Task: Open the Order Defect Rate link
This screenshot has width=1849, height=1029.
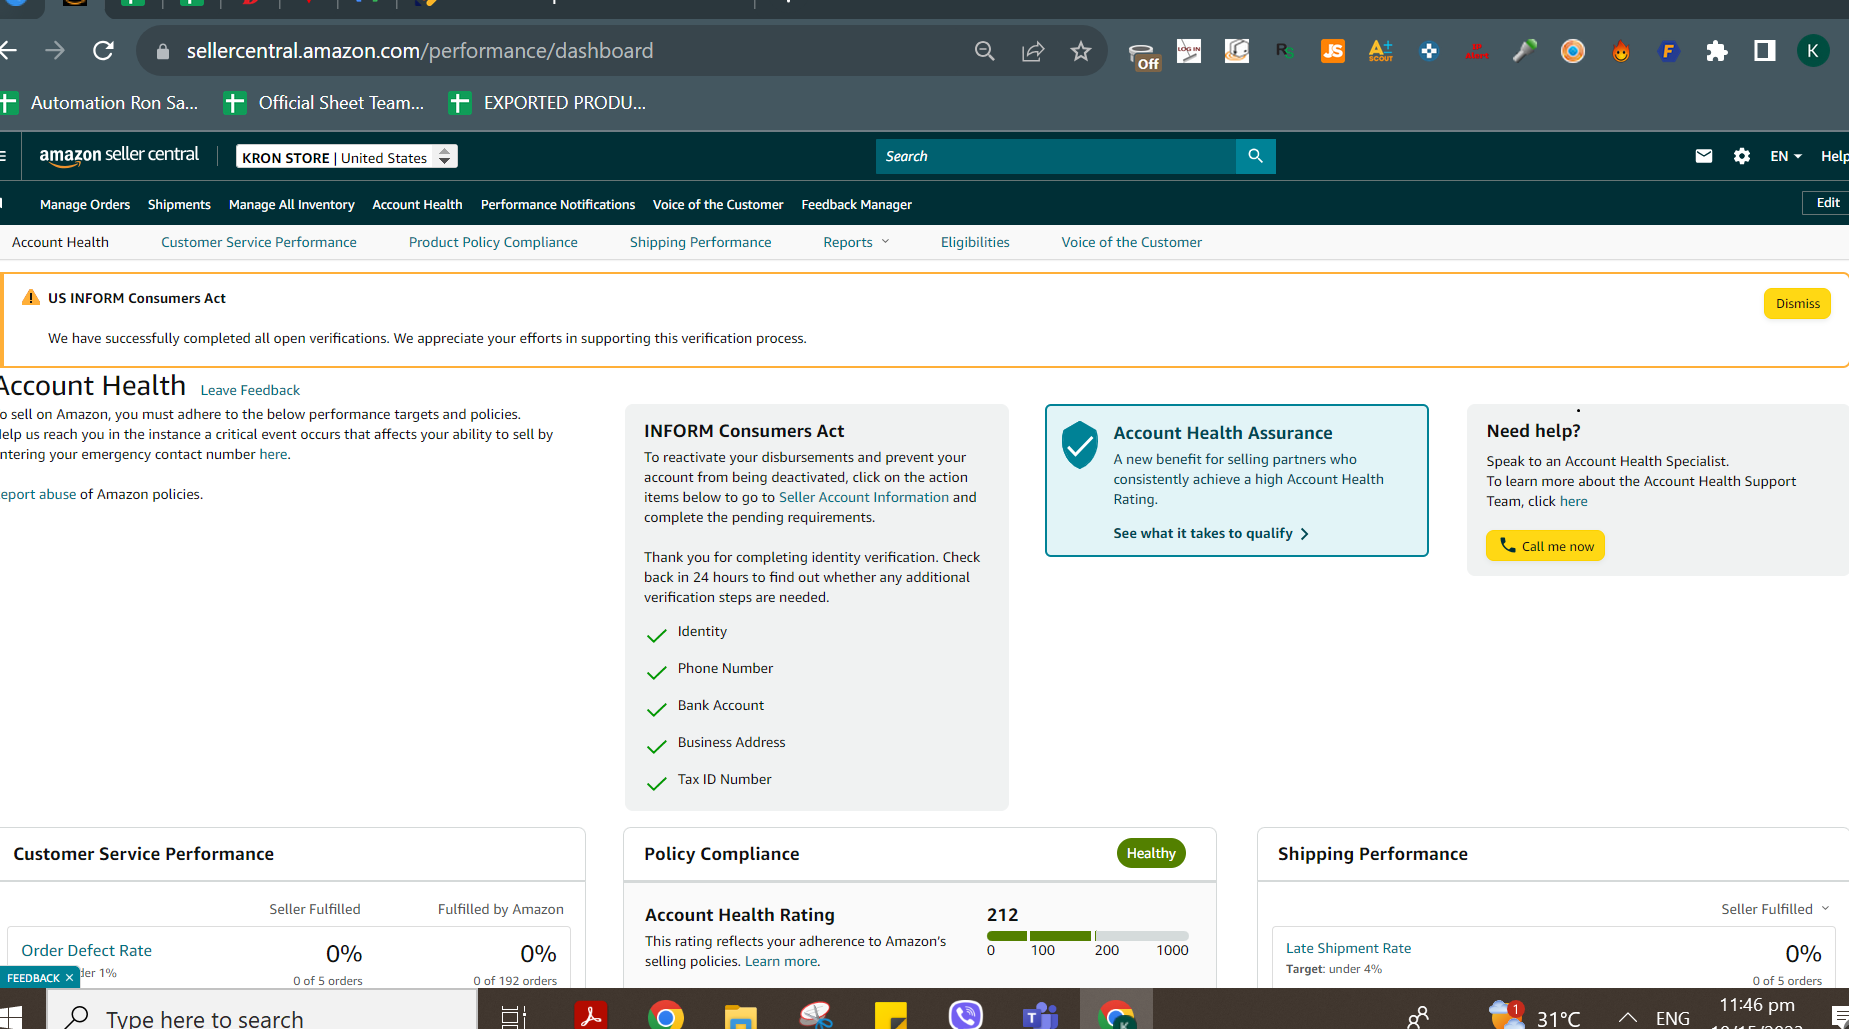Action: [x=87, y=950]
